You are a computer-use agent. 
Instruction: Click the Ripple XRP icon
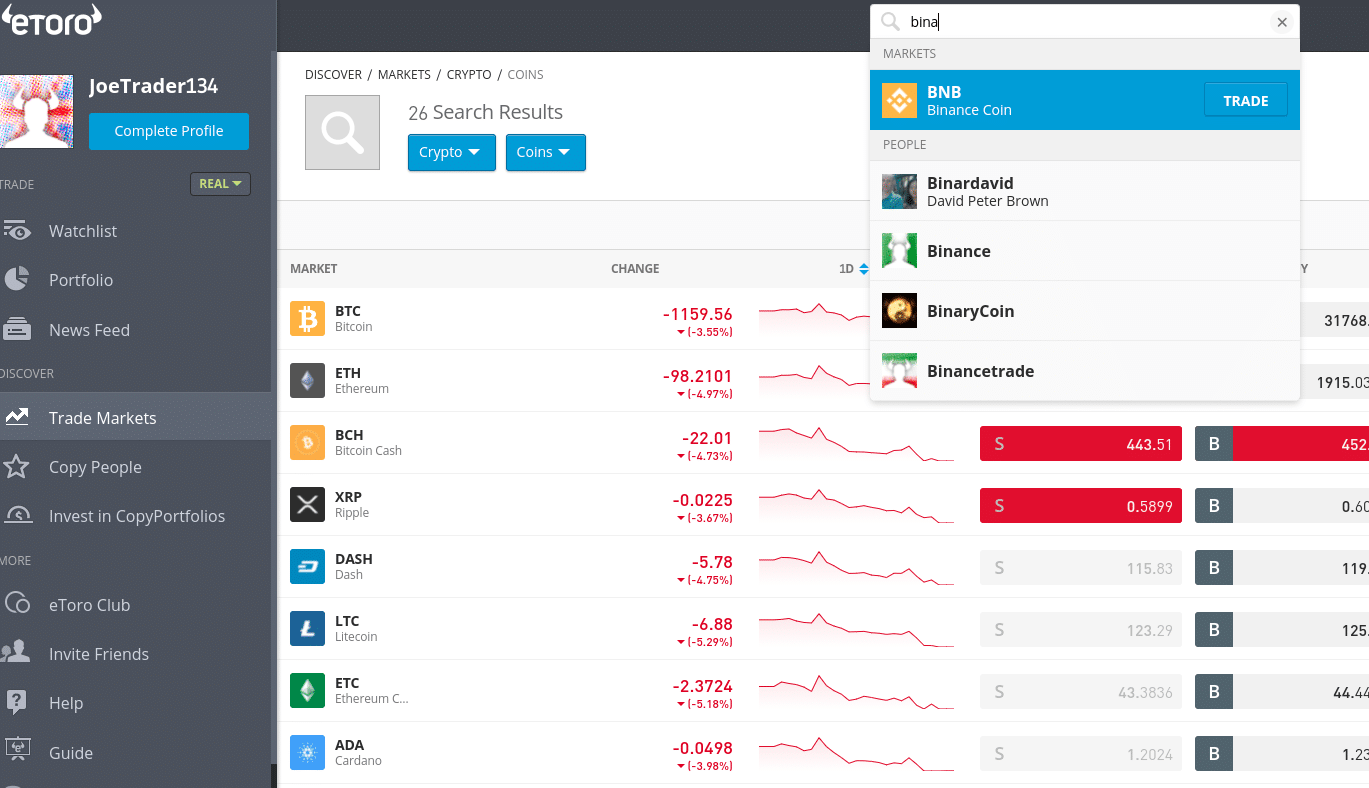click(x=307, y=505)
